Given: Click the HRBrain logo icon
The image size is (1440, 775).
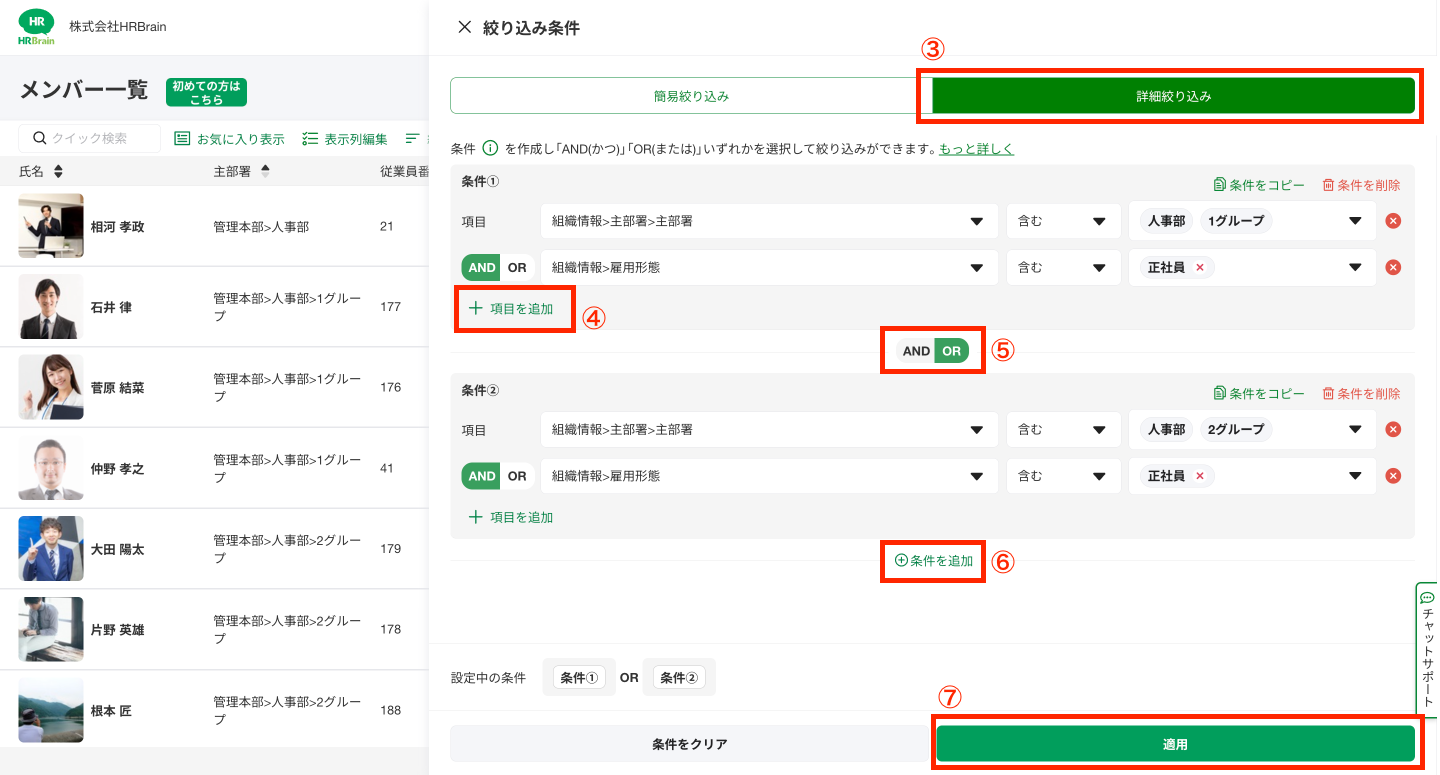Looking at the screenshot, I should pos(37,27).
